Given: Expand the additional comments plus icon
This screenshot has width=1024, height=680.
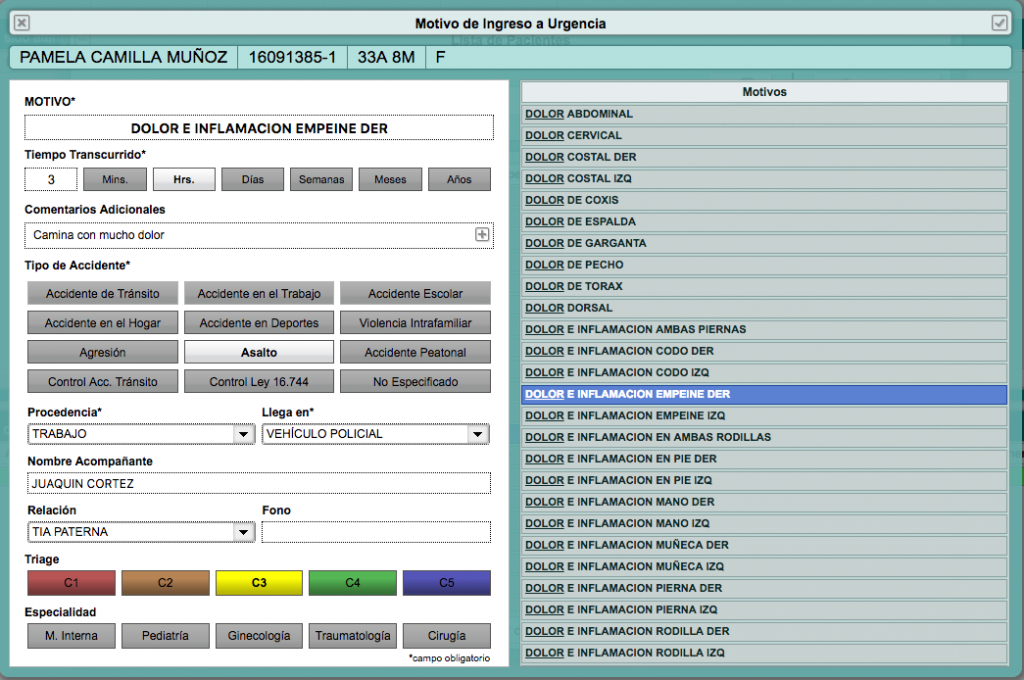Looking at the screenshot, I should [482, 235].
